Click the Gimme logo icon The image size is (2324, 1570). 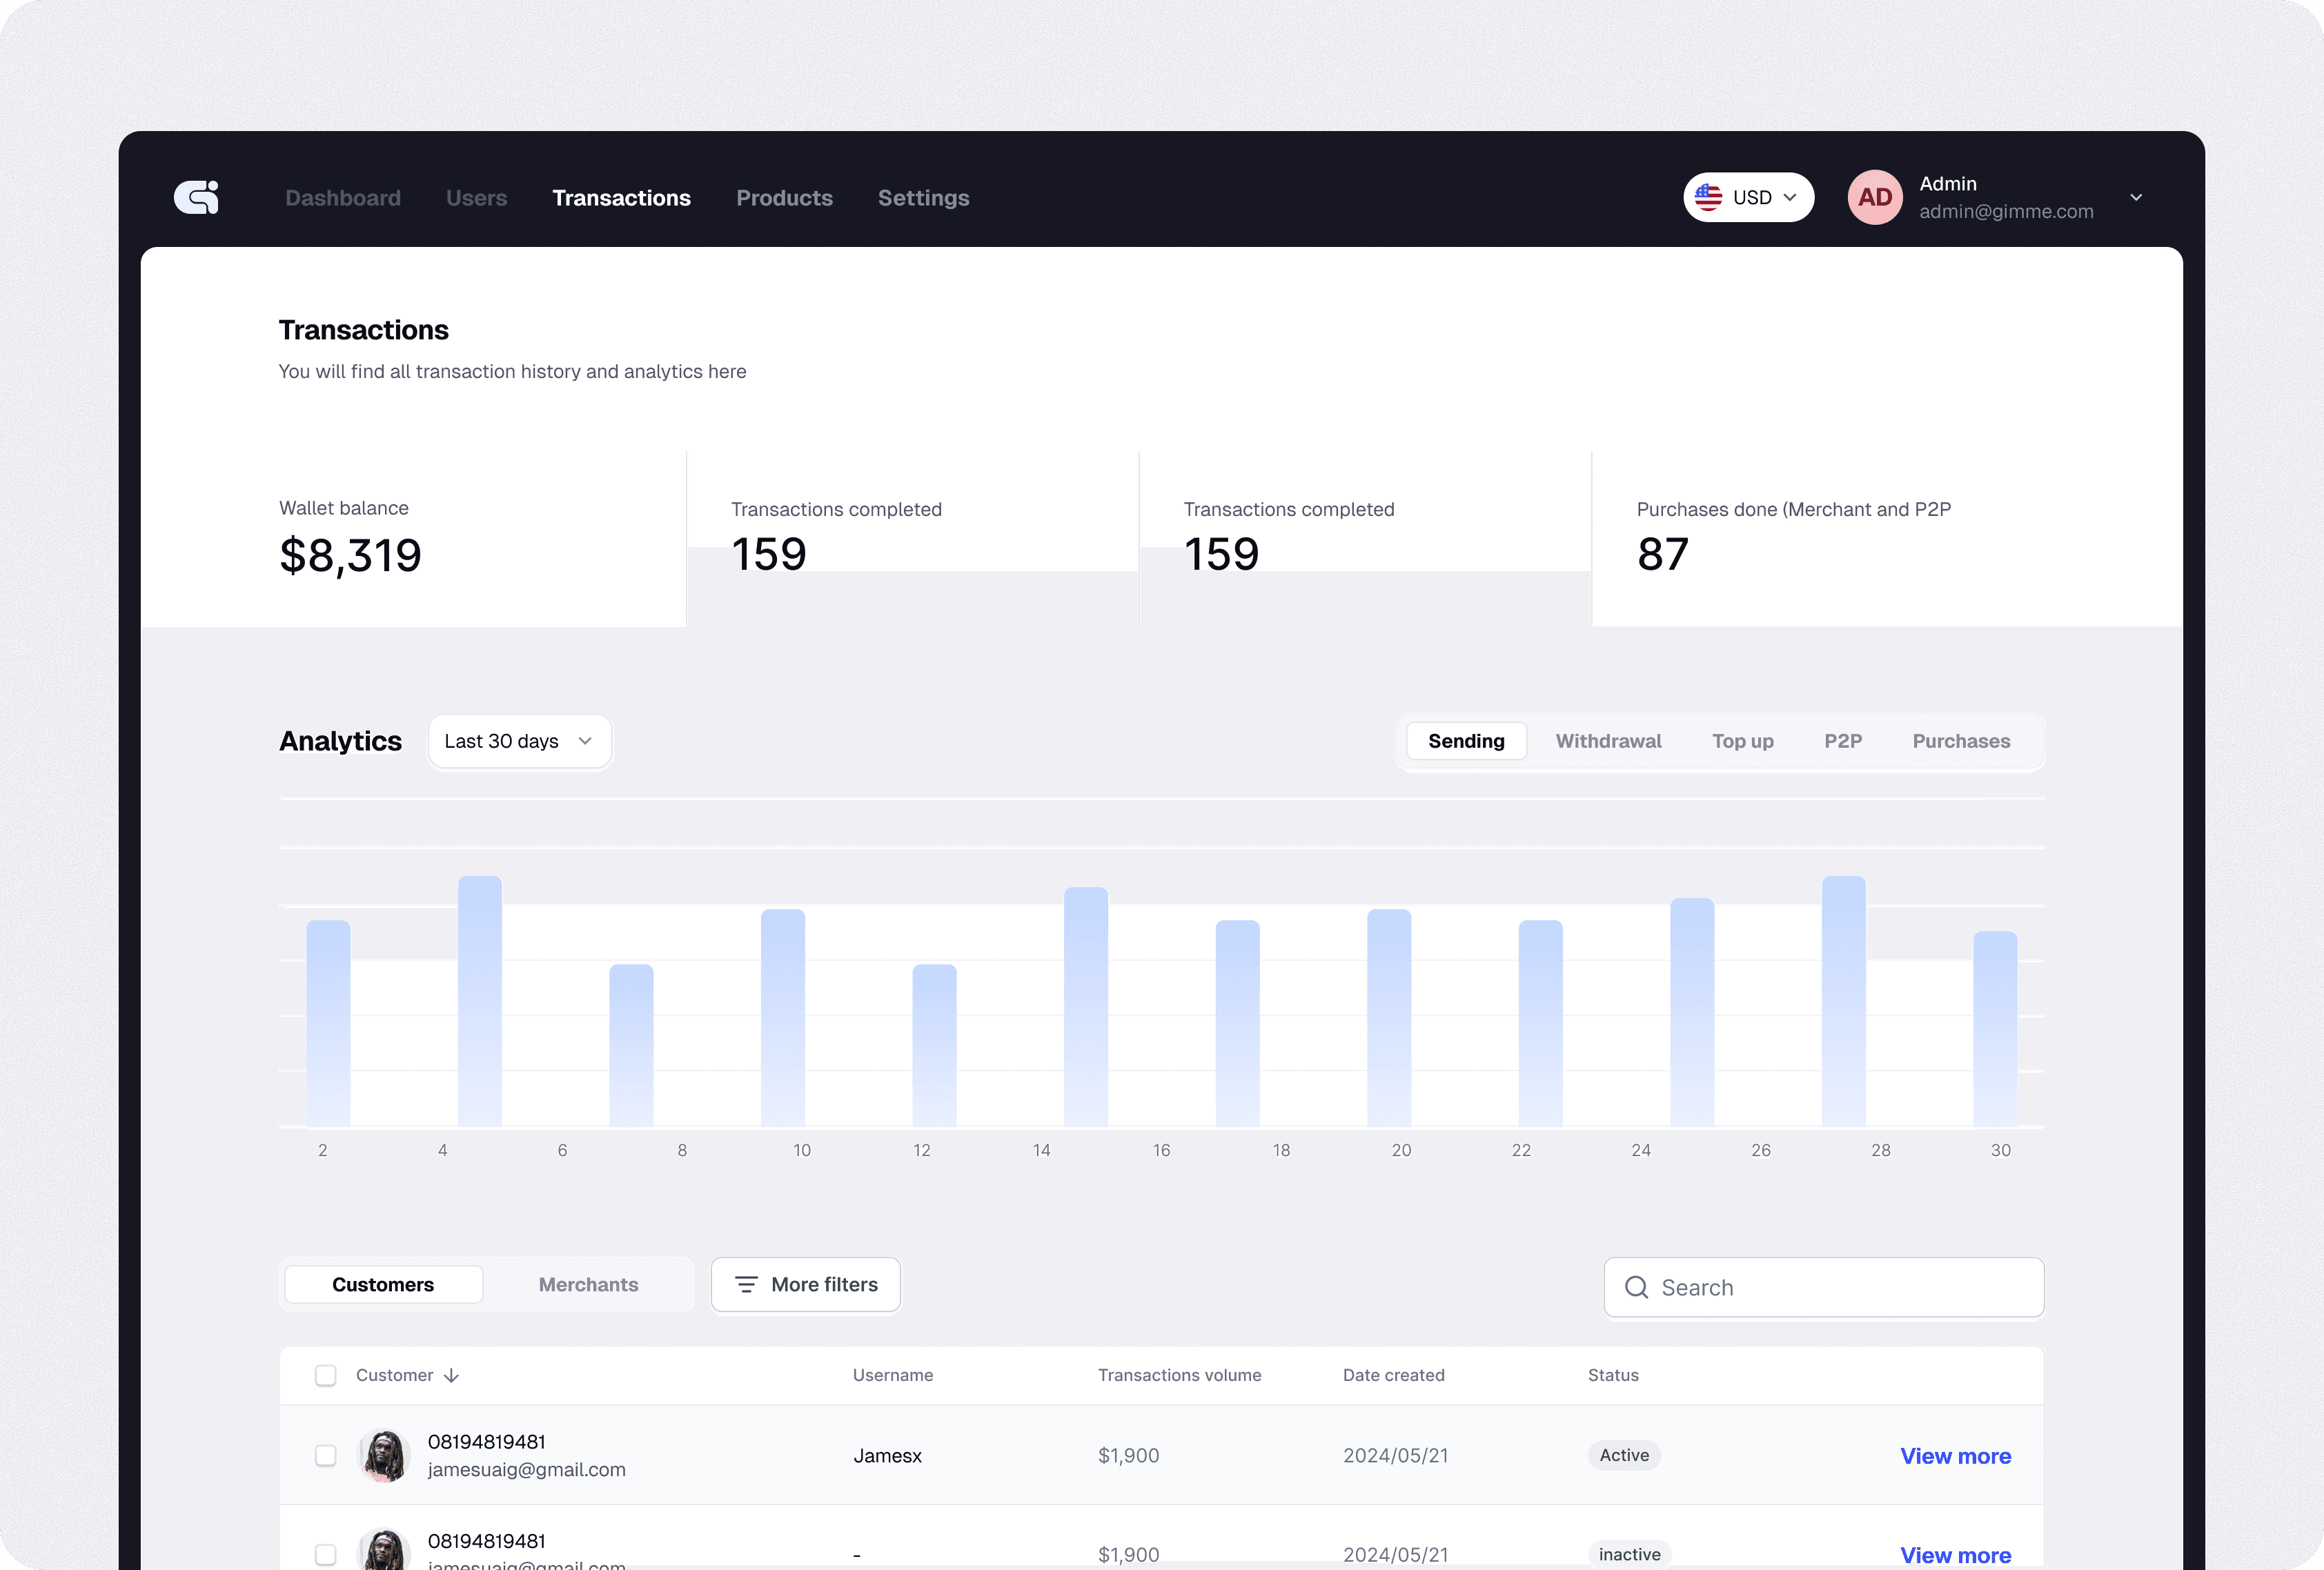[x=196, y=197]
